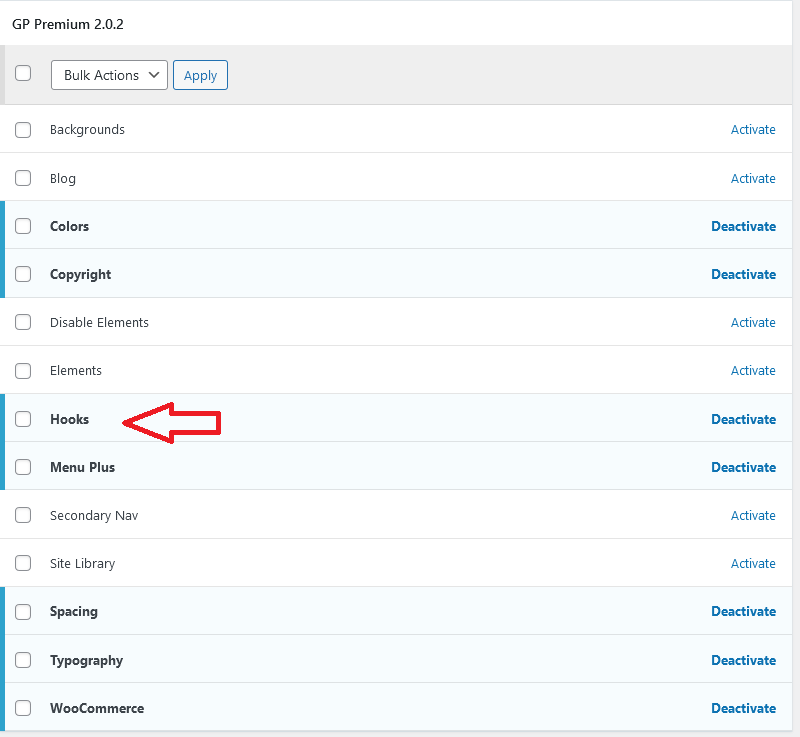Viewport: 800px width, 737px height.
Task: Check the Disable Elements checkbox
Action: click(x=23, y=322)
